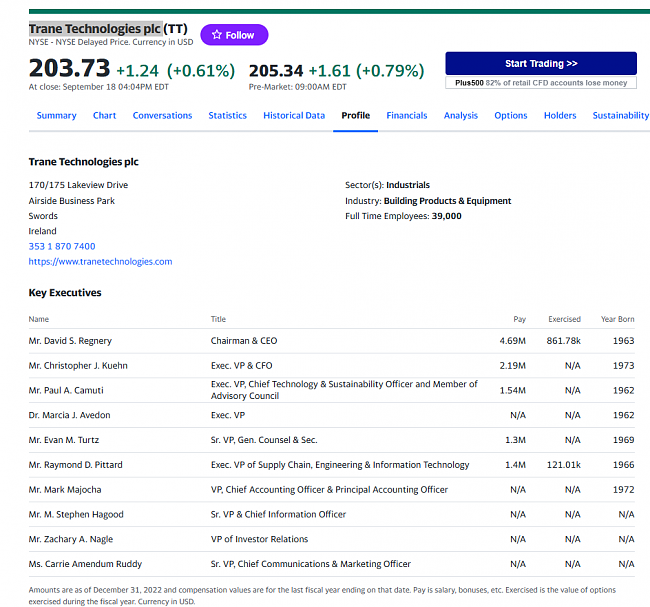Screen dimensions: 650x607
Task: Select Mr. Zachary A. Nagle name
Action: tap(70, 539)
